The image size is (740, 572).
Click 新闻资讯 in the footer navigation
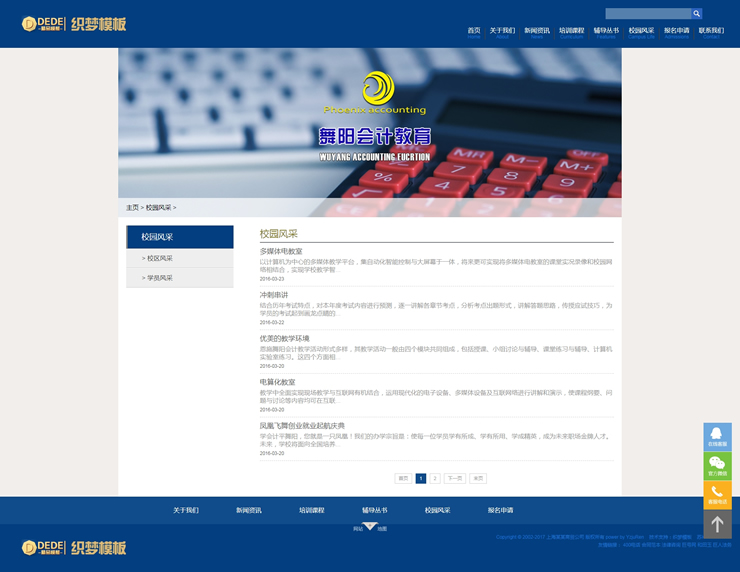(x=249, y=510)
